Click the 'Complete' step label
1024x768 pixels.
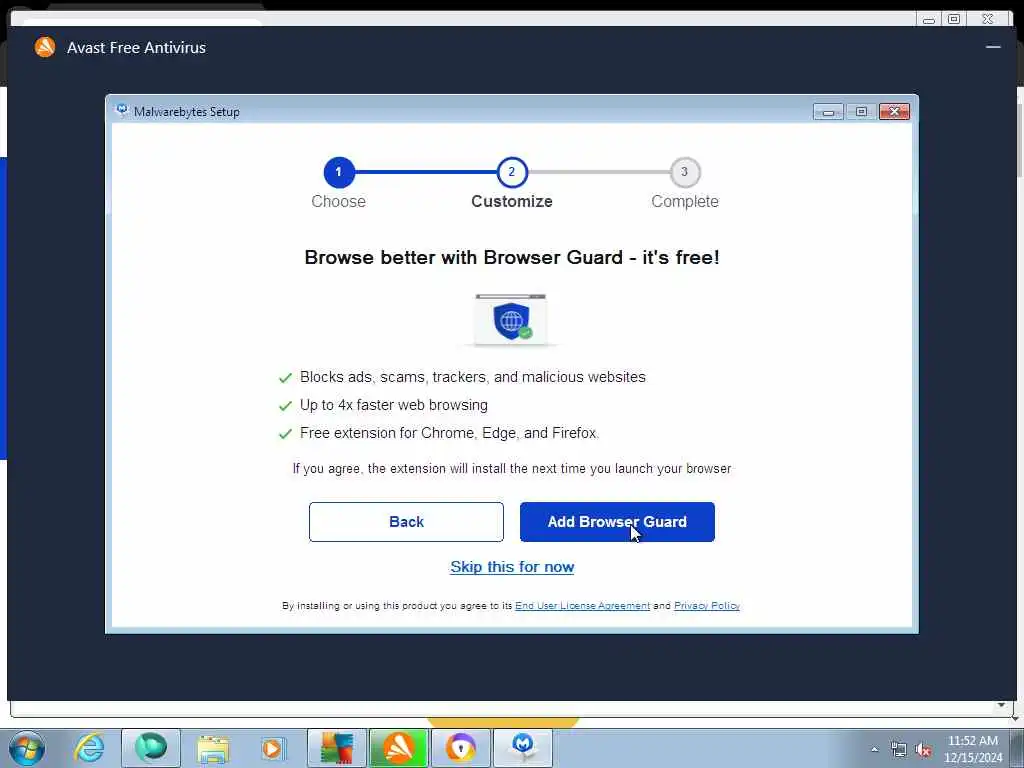(x=685, y=201)
